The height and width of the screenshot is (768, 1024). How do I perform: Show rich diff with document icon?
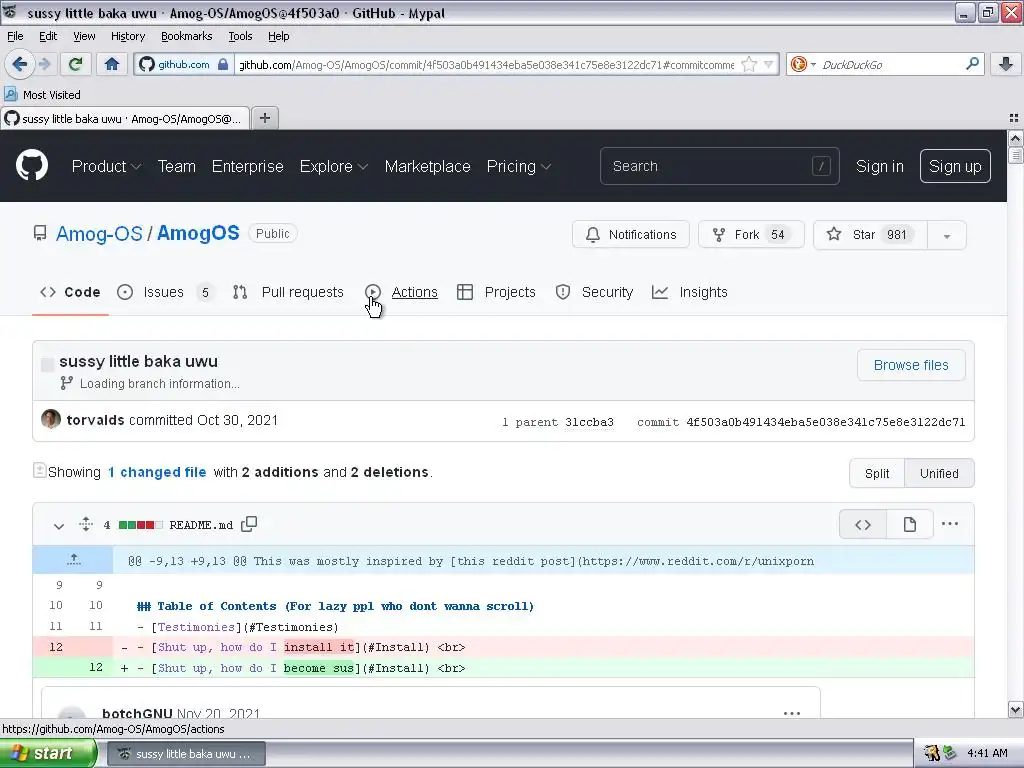pyautogui.click(x=910, y=524)
